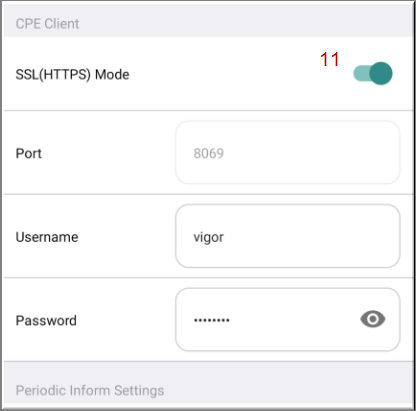416x411 pixels.
Task: Click the 8069 placeholder text
Action: [x=209, y=153]
